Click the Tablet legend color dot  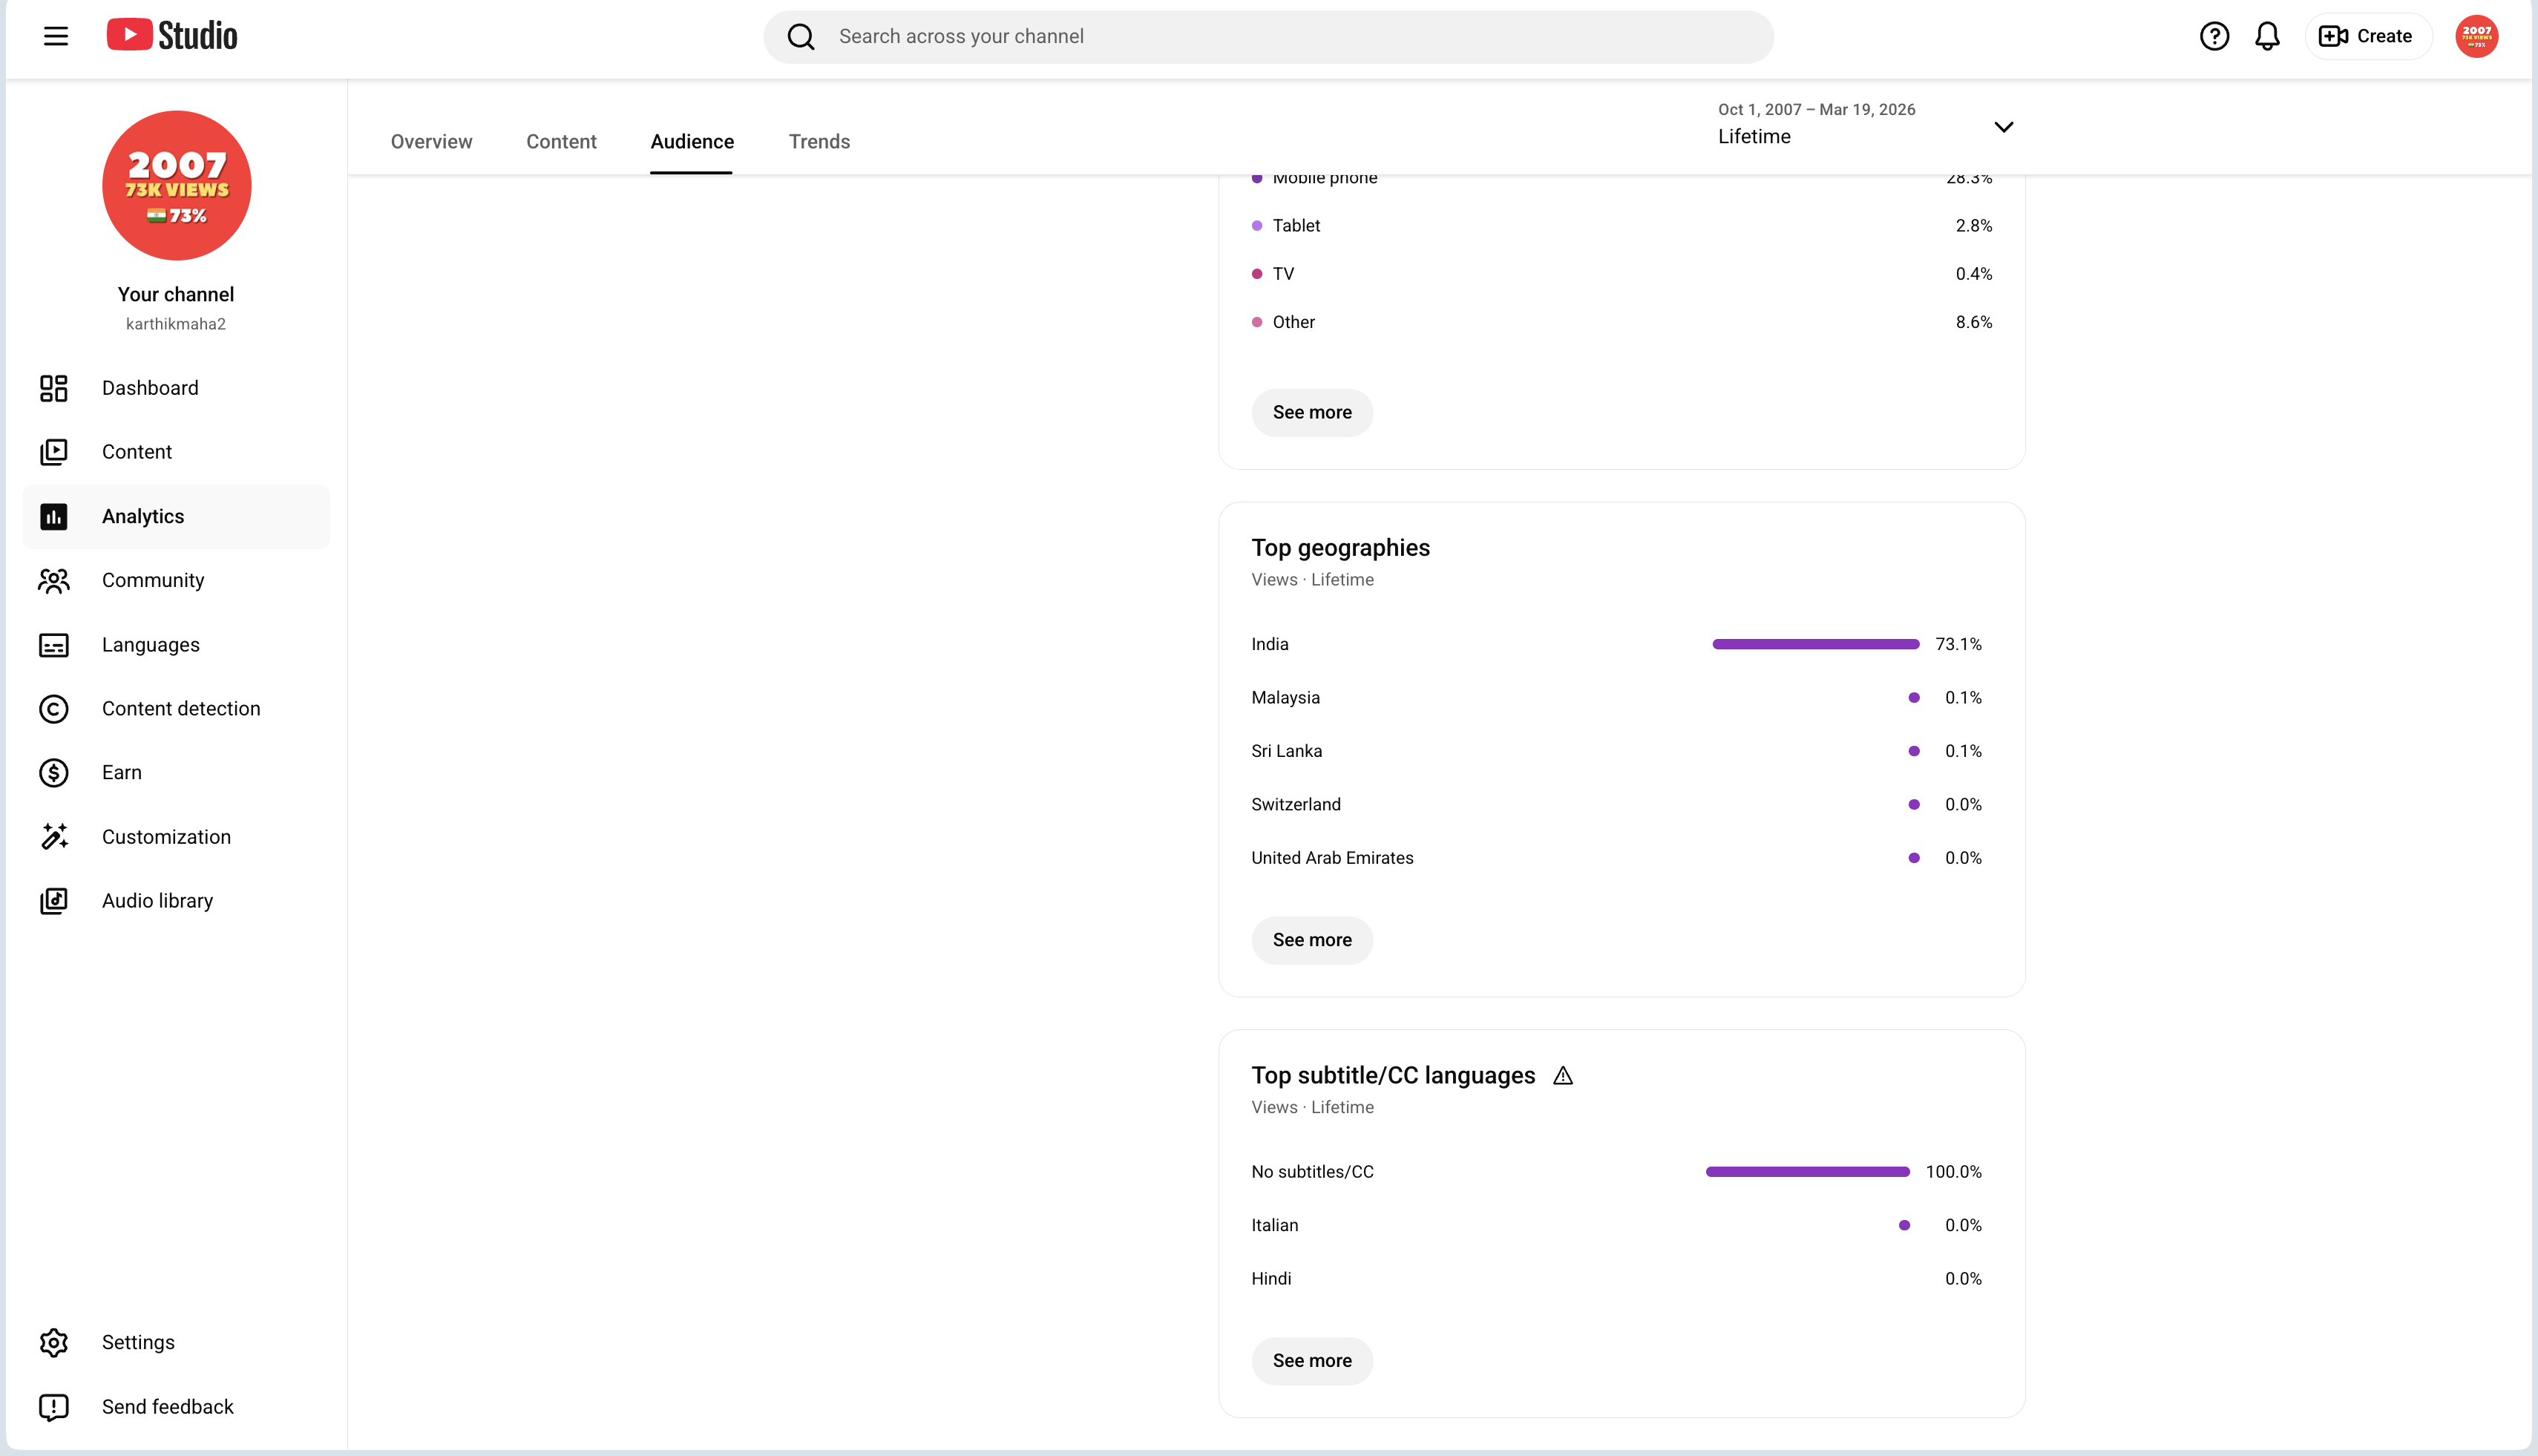tap(1257, 226)
